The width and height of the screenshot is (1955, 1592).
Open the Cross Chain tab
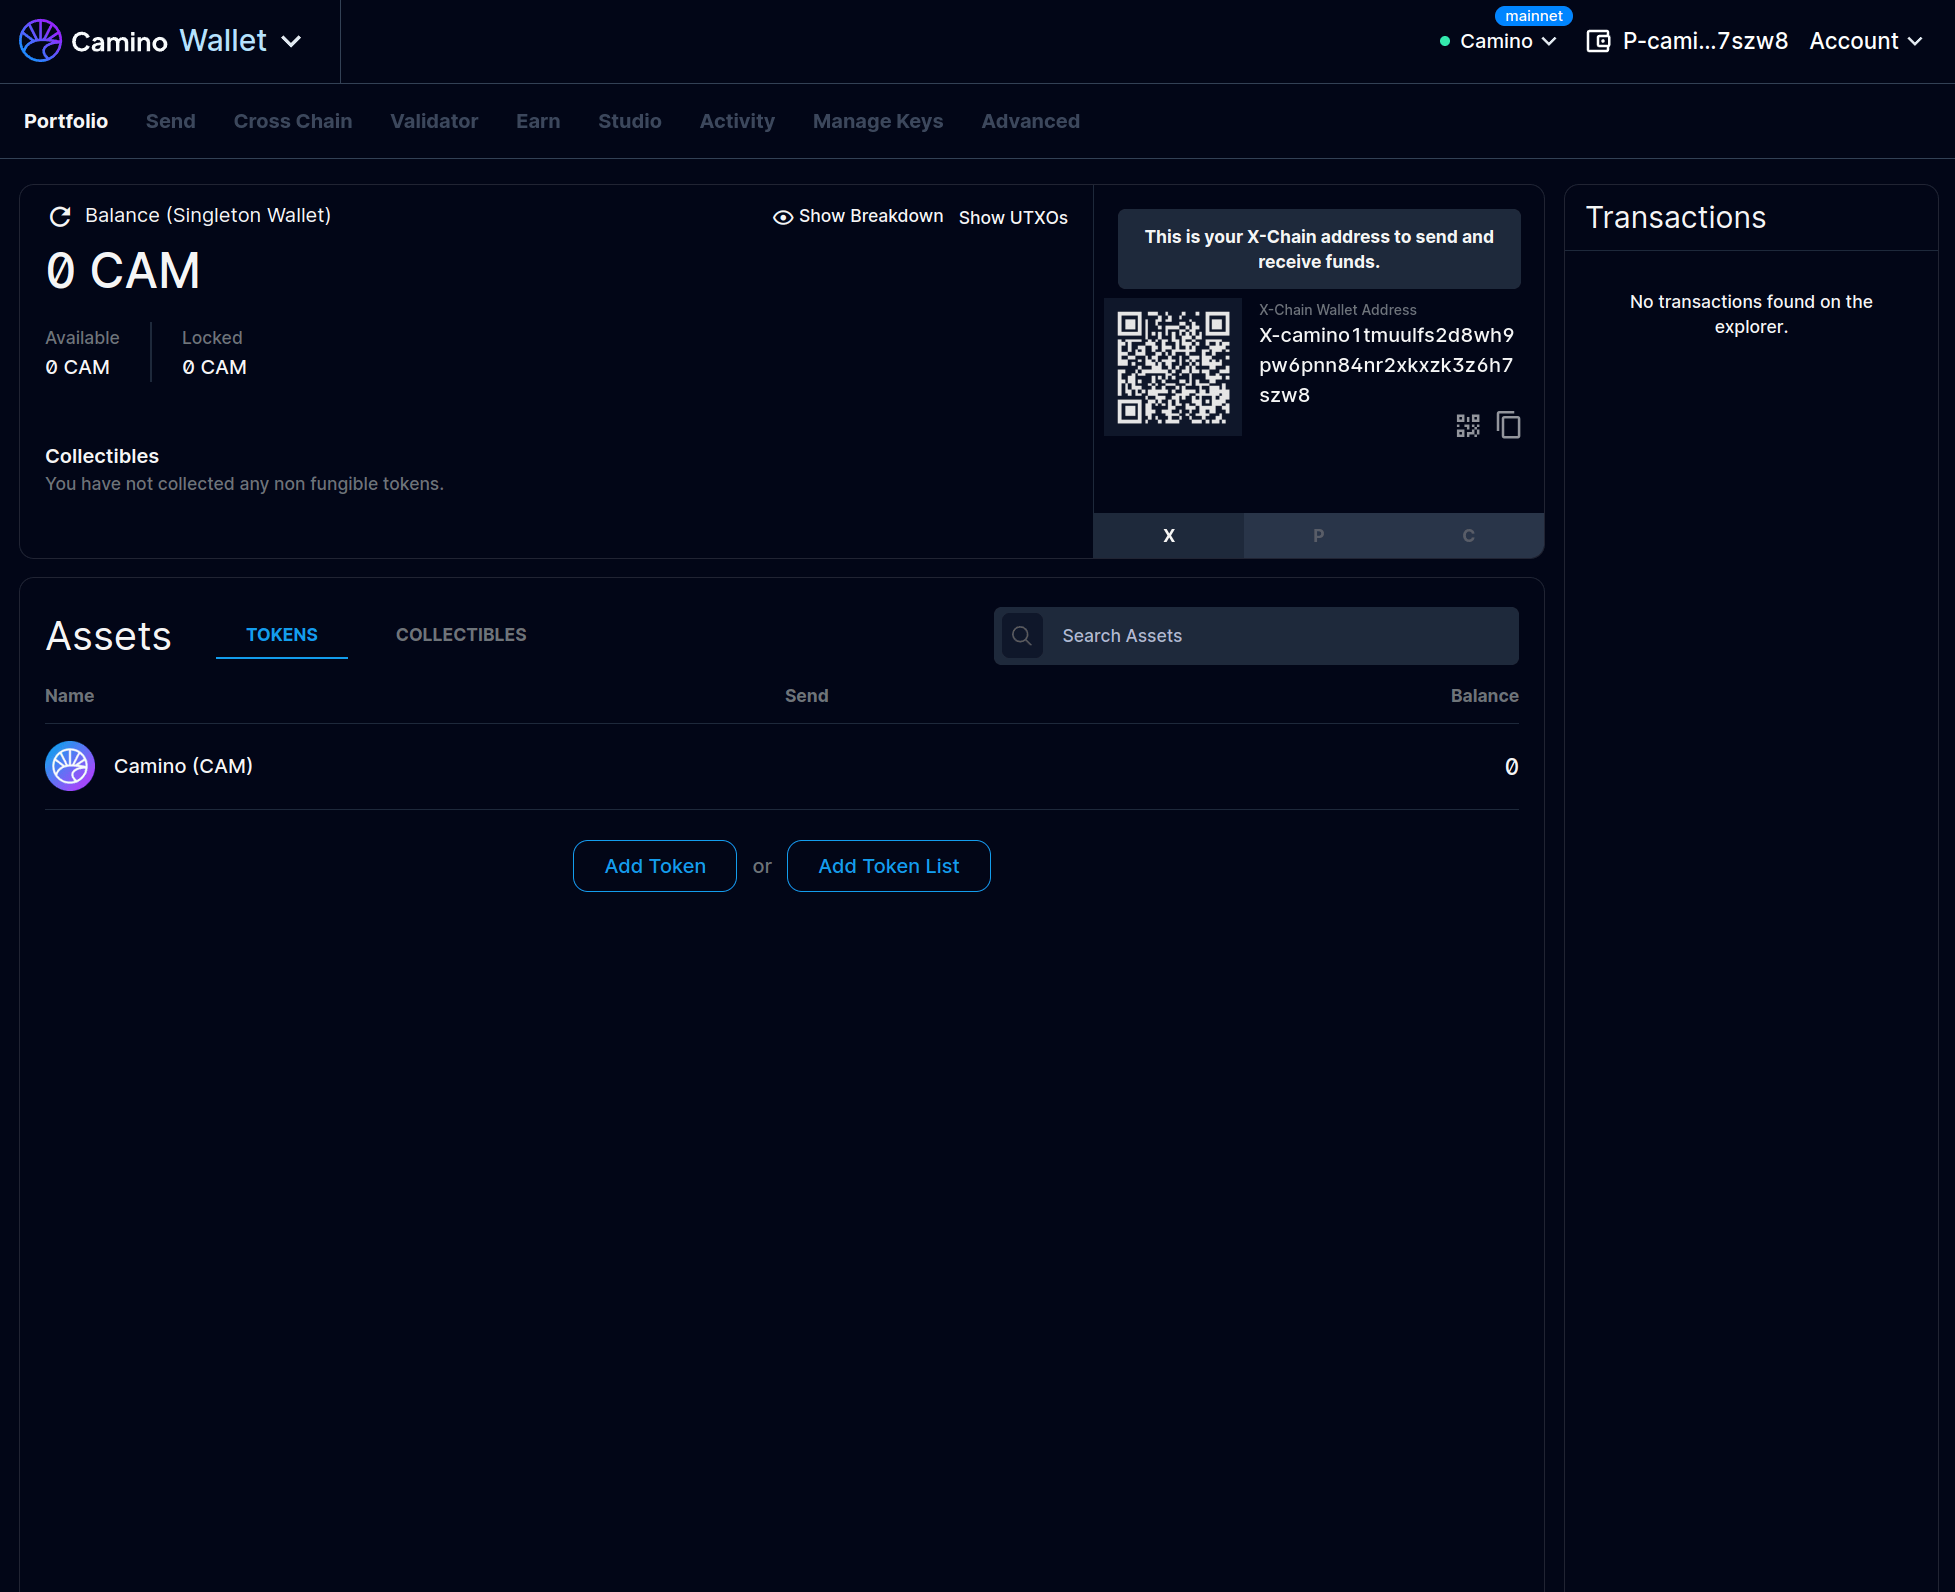tap(292, 121)
